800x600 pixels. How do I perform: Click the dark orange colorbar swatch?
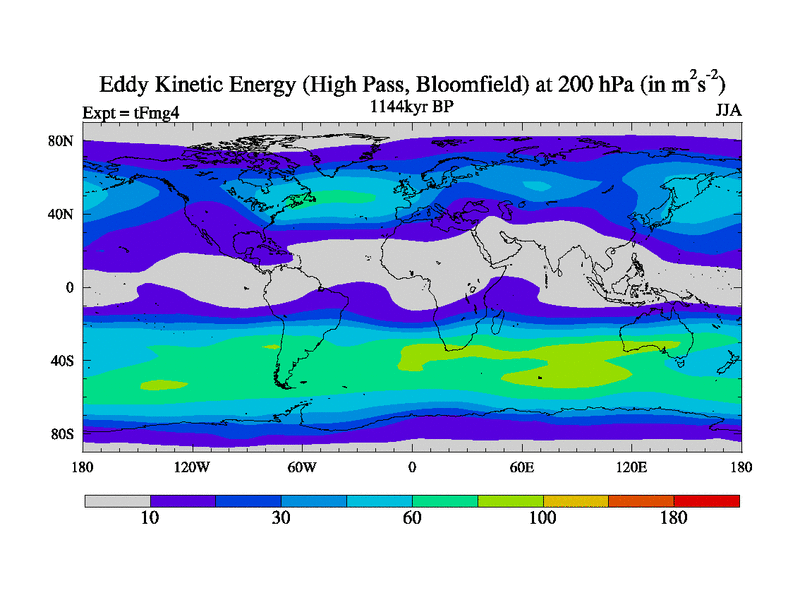[x=641, y=500]
